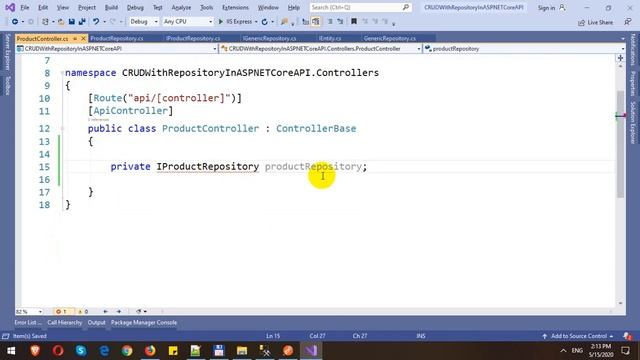Image resolution: width=640 pixels, height=360 pixels.
Task: Open Firefox from the taskbar
Action: pos(150,350)
